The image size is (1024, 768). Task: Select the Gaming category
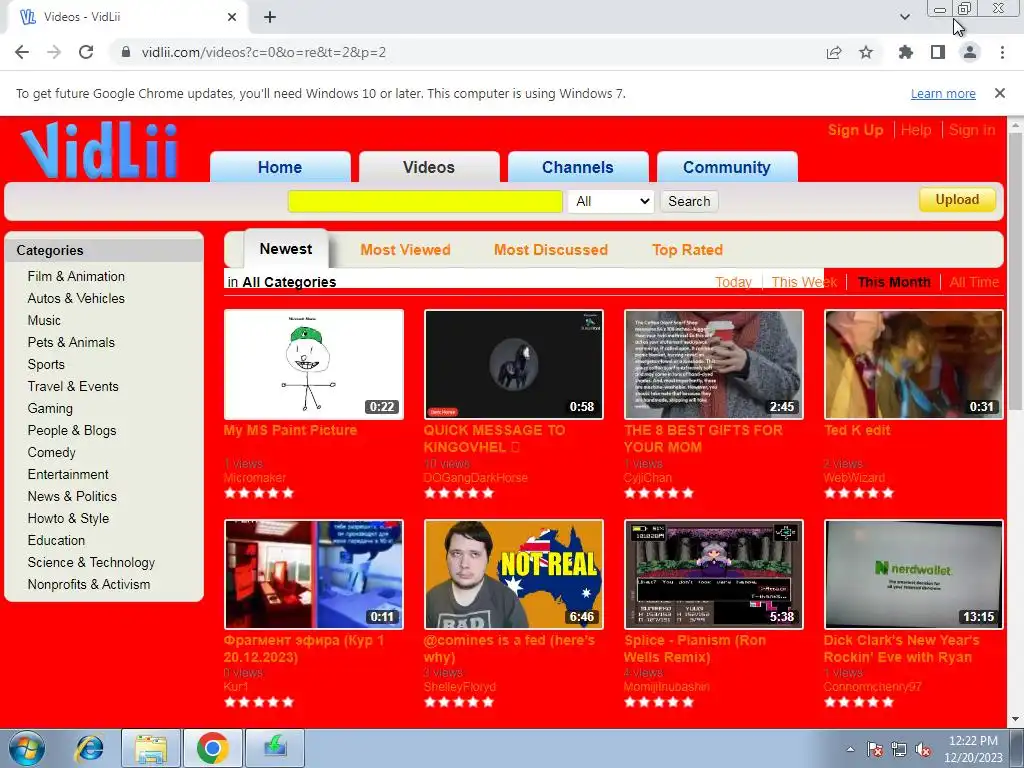(x=50, y=409)
